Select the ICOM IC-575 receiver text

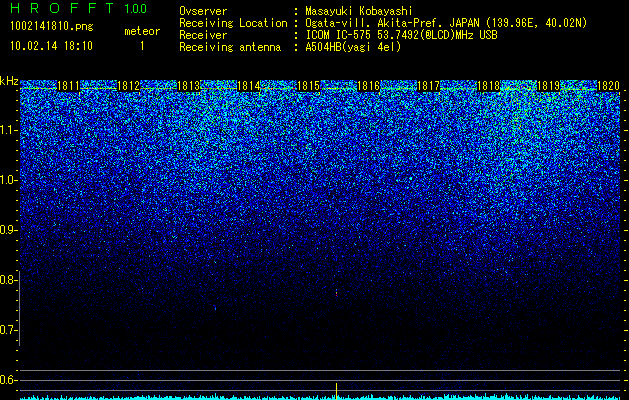tap(401, 35)
